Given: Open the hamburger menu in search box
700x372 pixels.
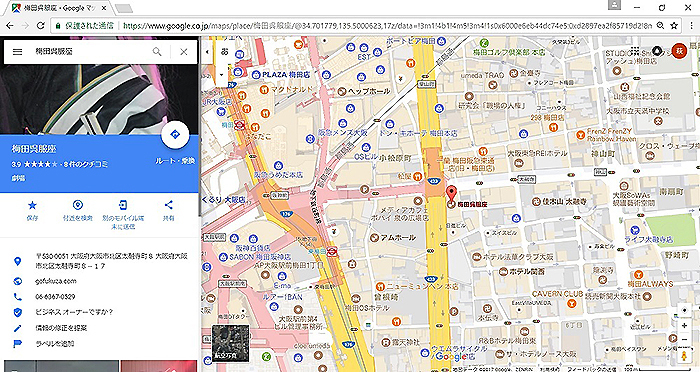Looking at the screenshot, I should pyautogui.click(x=17, y=52).
